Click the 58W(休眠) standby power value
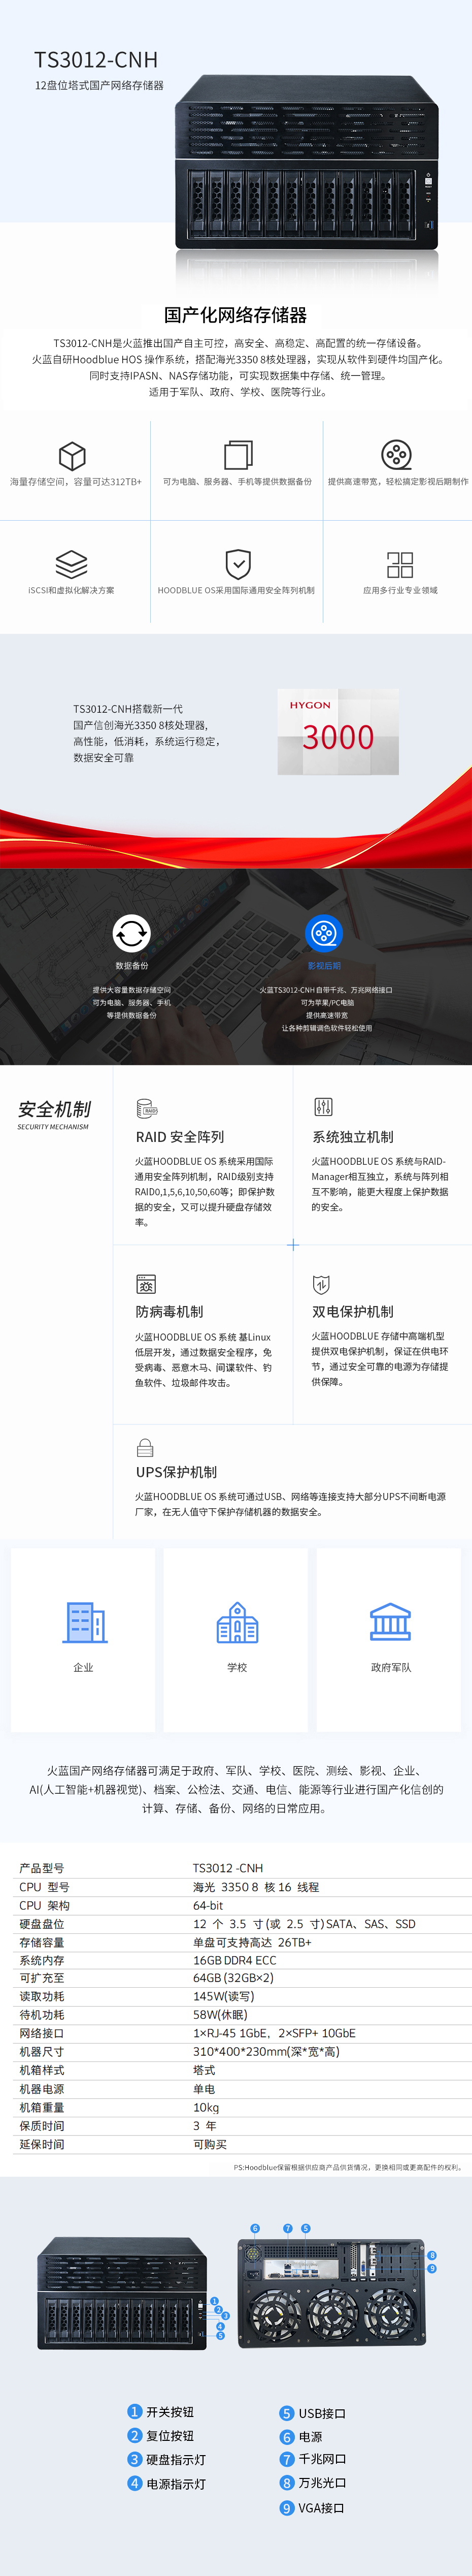The width and height of the screenshot is (472, 2576). (220, 2015)
